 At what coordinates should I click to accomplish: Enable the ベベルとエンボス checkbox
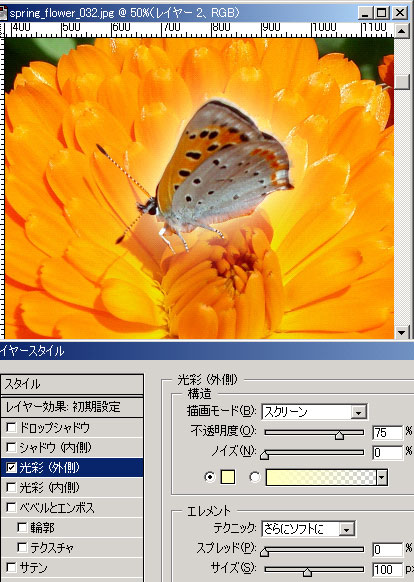(12, 507)
